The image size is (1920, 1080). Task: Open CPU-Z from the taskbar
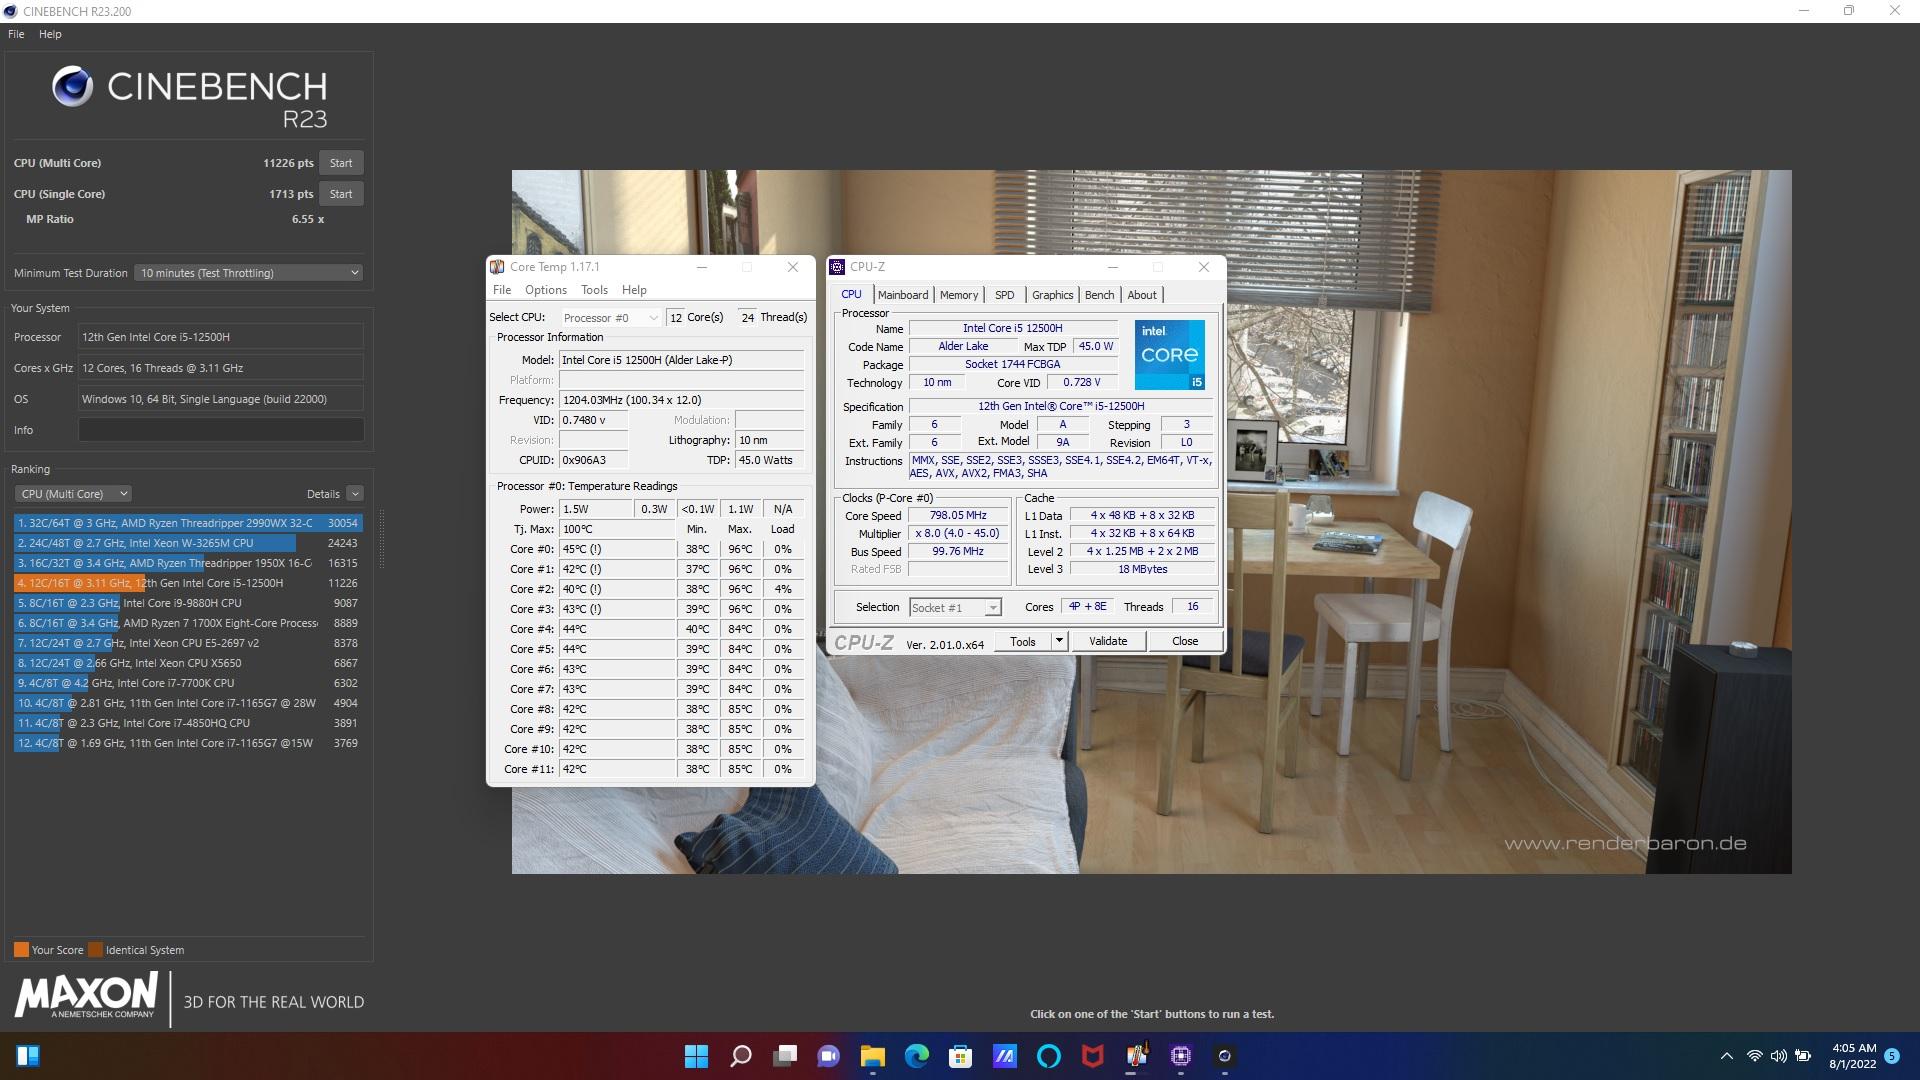click(1181, 1056)
